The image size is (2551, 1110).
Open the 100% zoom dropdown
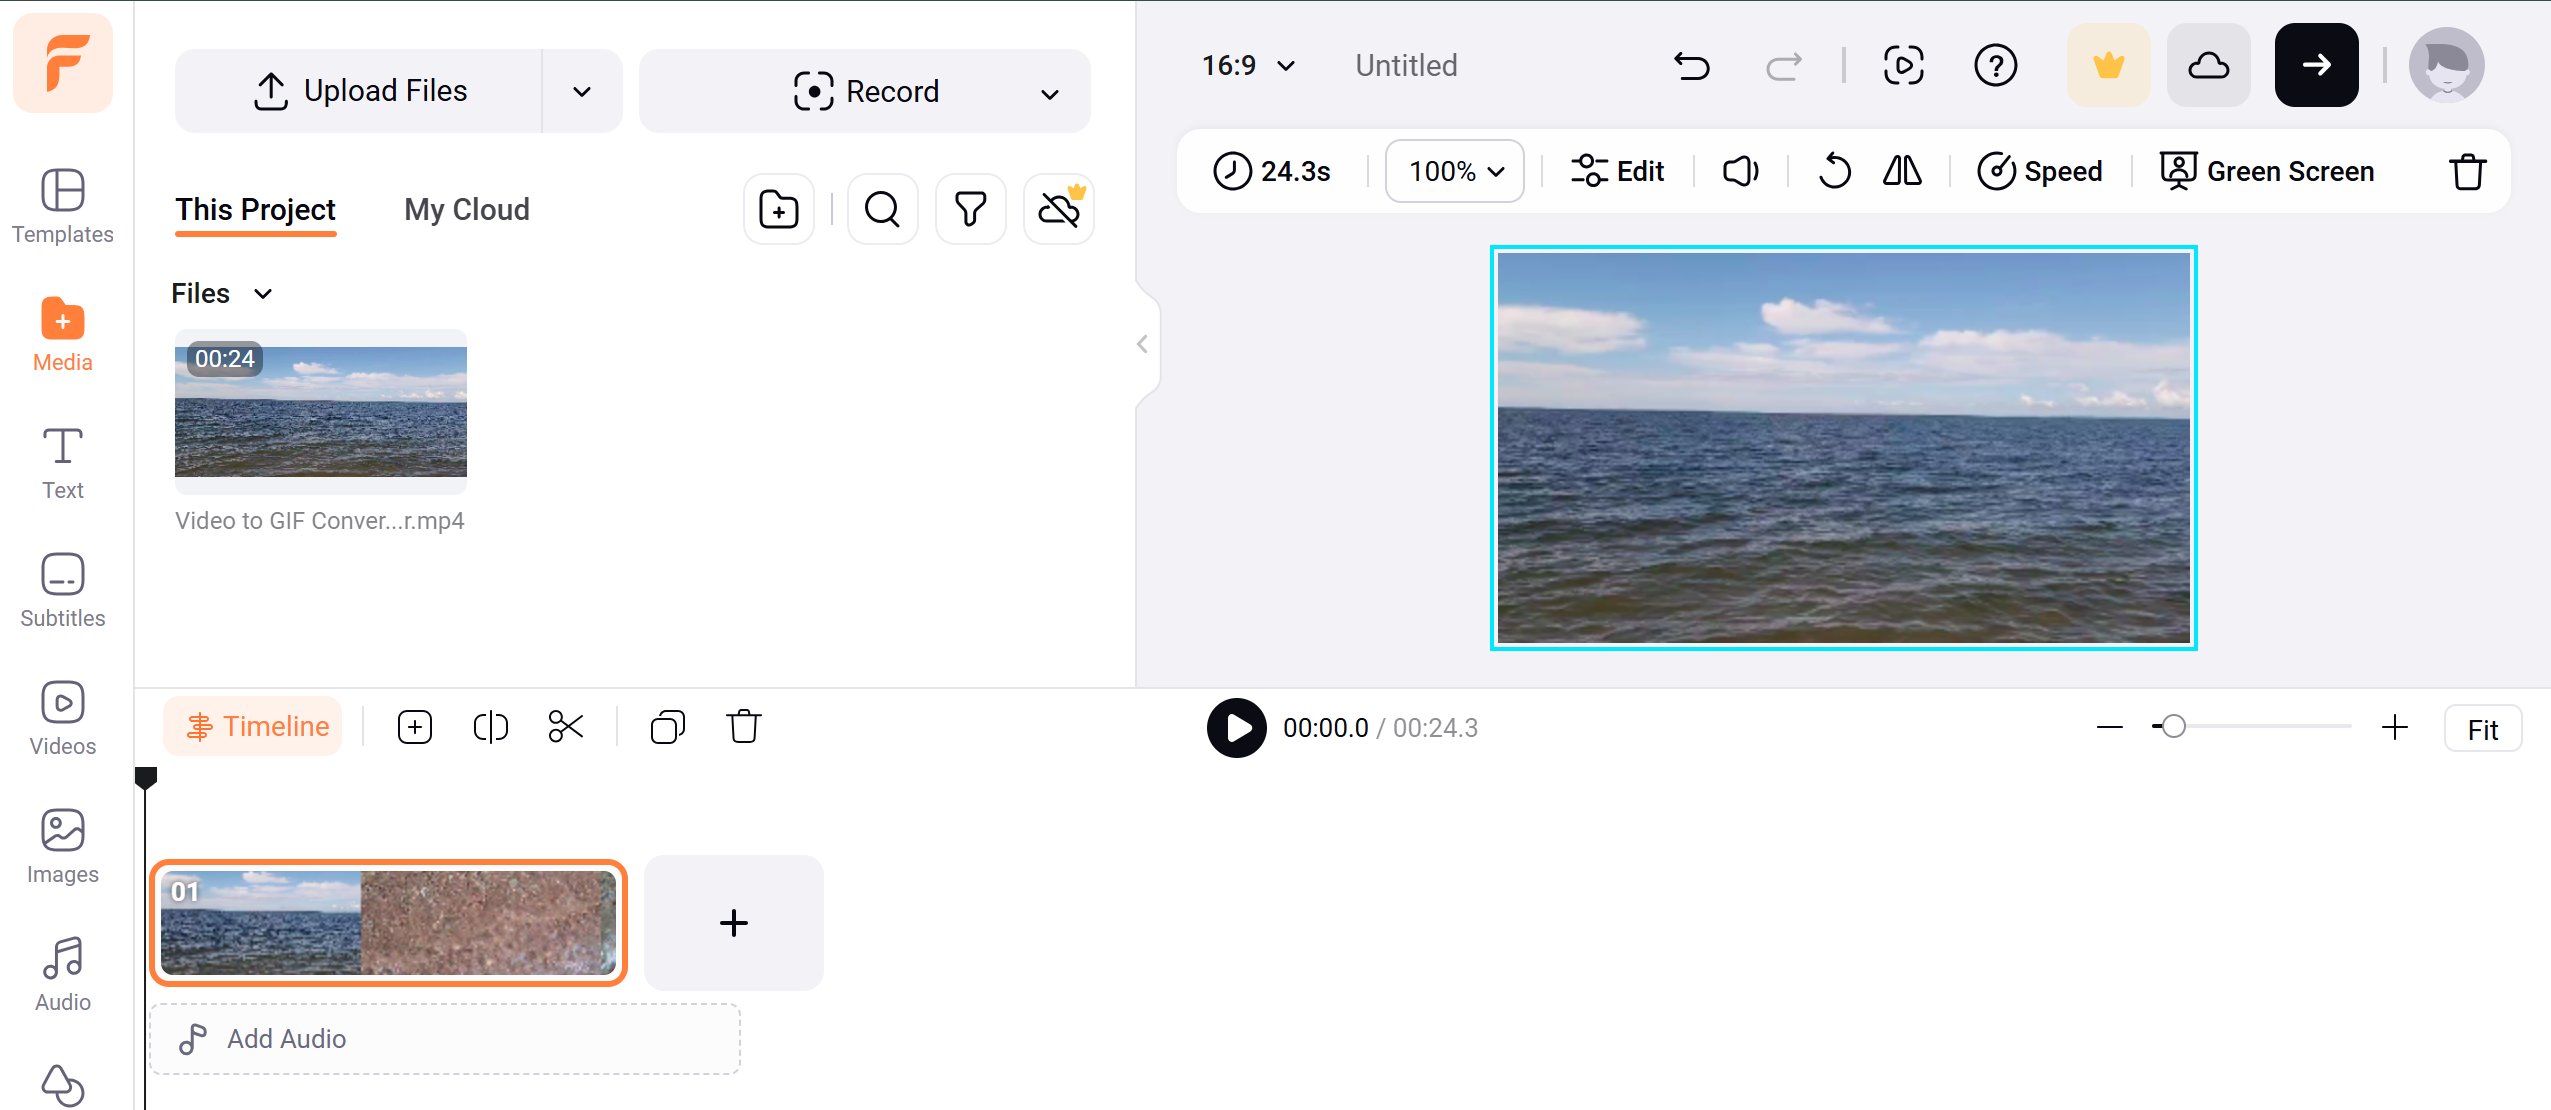pos(1455,171)
